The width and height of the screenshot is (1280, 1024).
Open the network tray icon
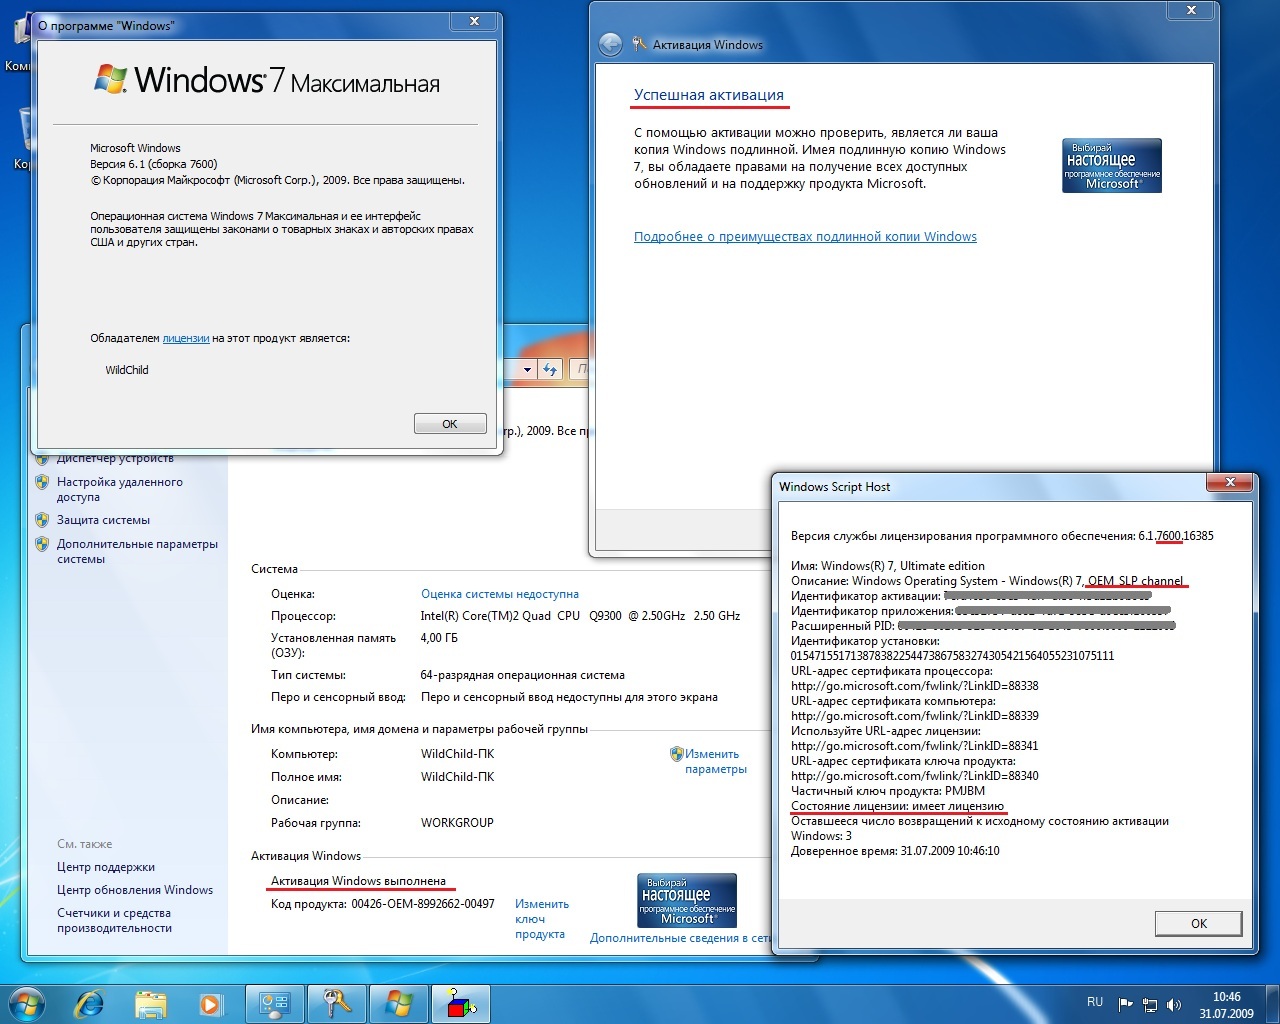pos(1150,1004)
